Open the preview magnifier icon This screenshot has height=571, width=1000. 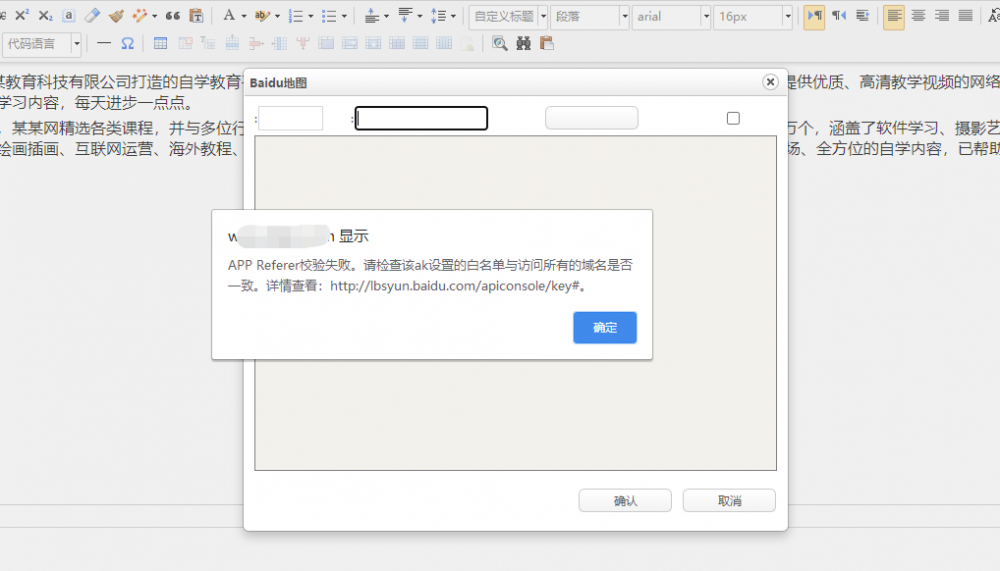[499, 43]
